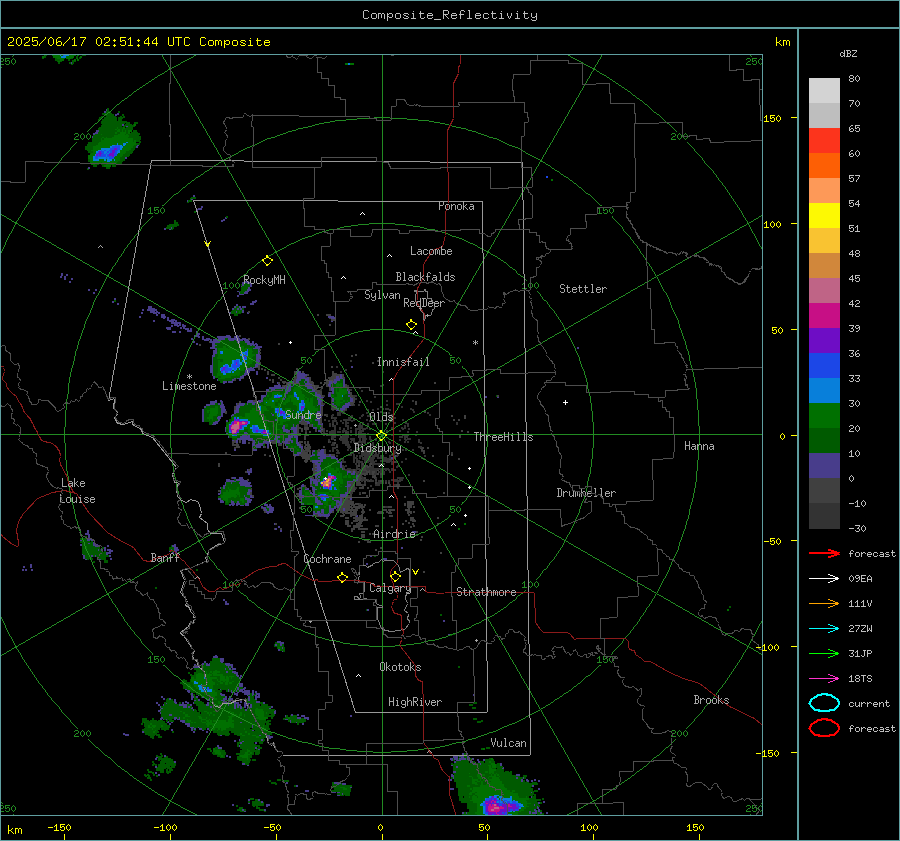The image size is (900, 841).
Task: Click the Blackfalds city label
Action: 425,277
